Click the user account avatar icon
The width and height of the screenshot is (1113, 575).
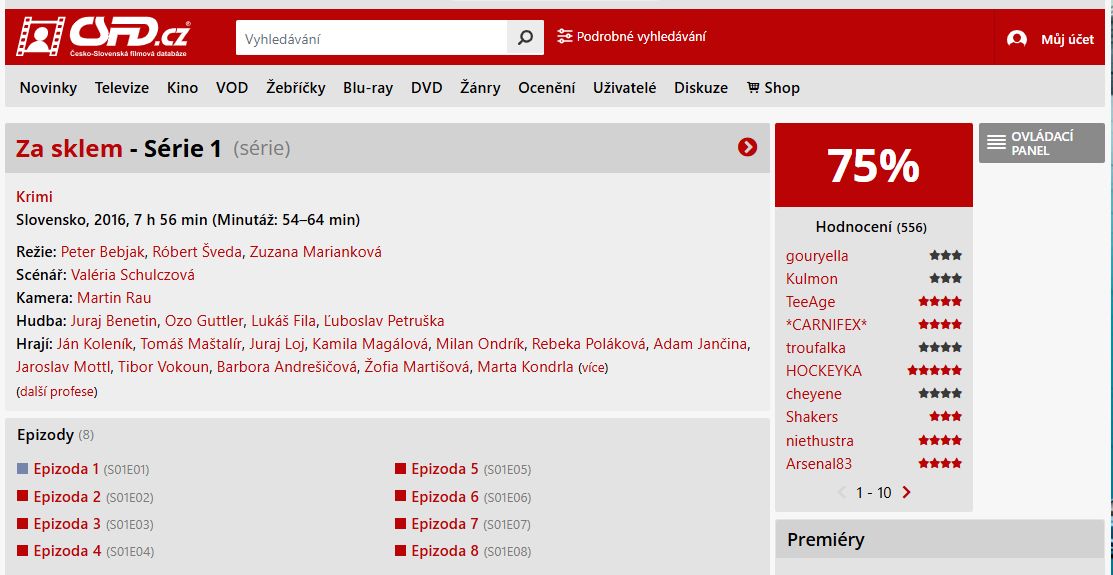(1016, 39)
